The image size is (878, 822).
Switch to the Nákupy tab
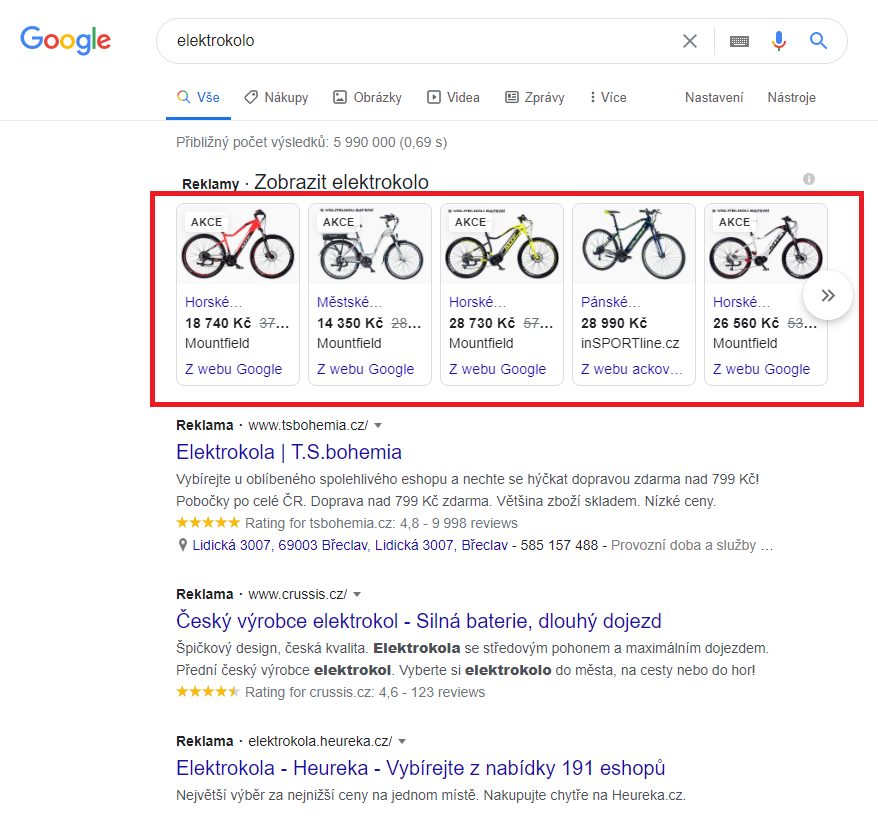pyautogui.click(x=276, y=97)
